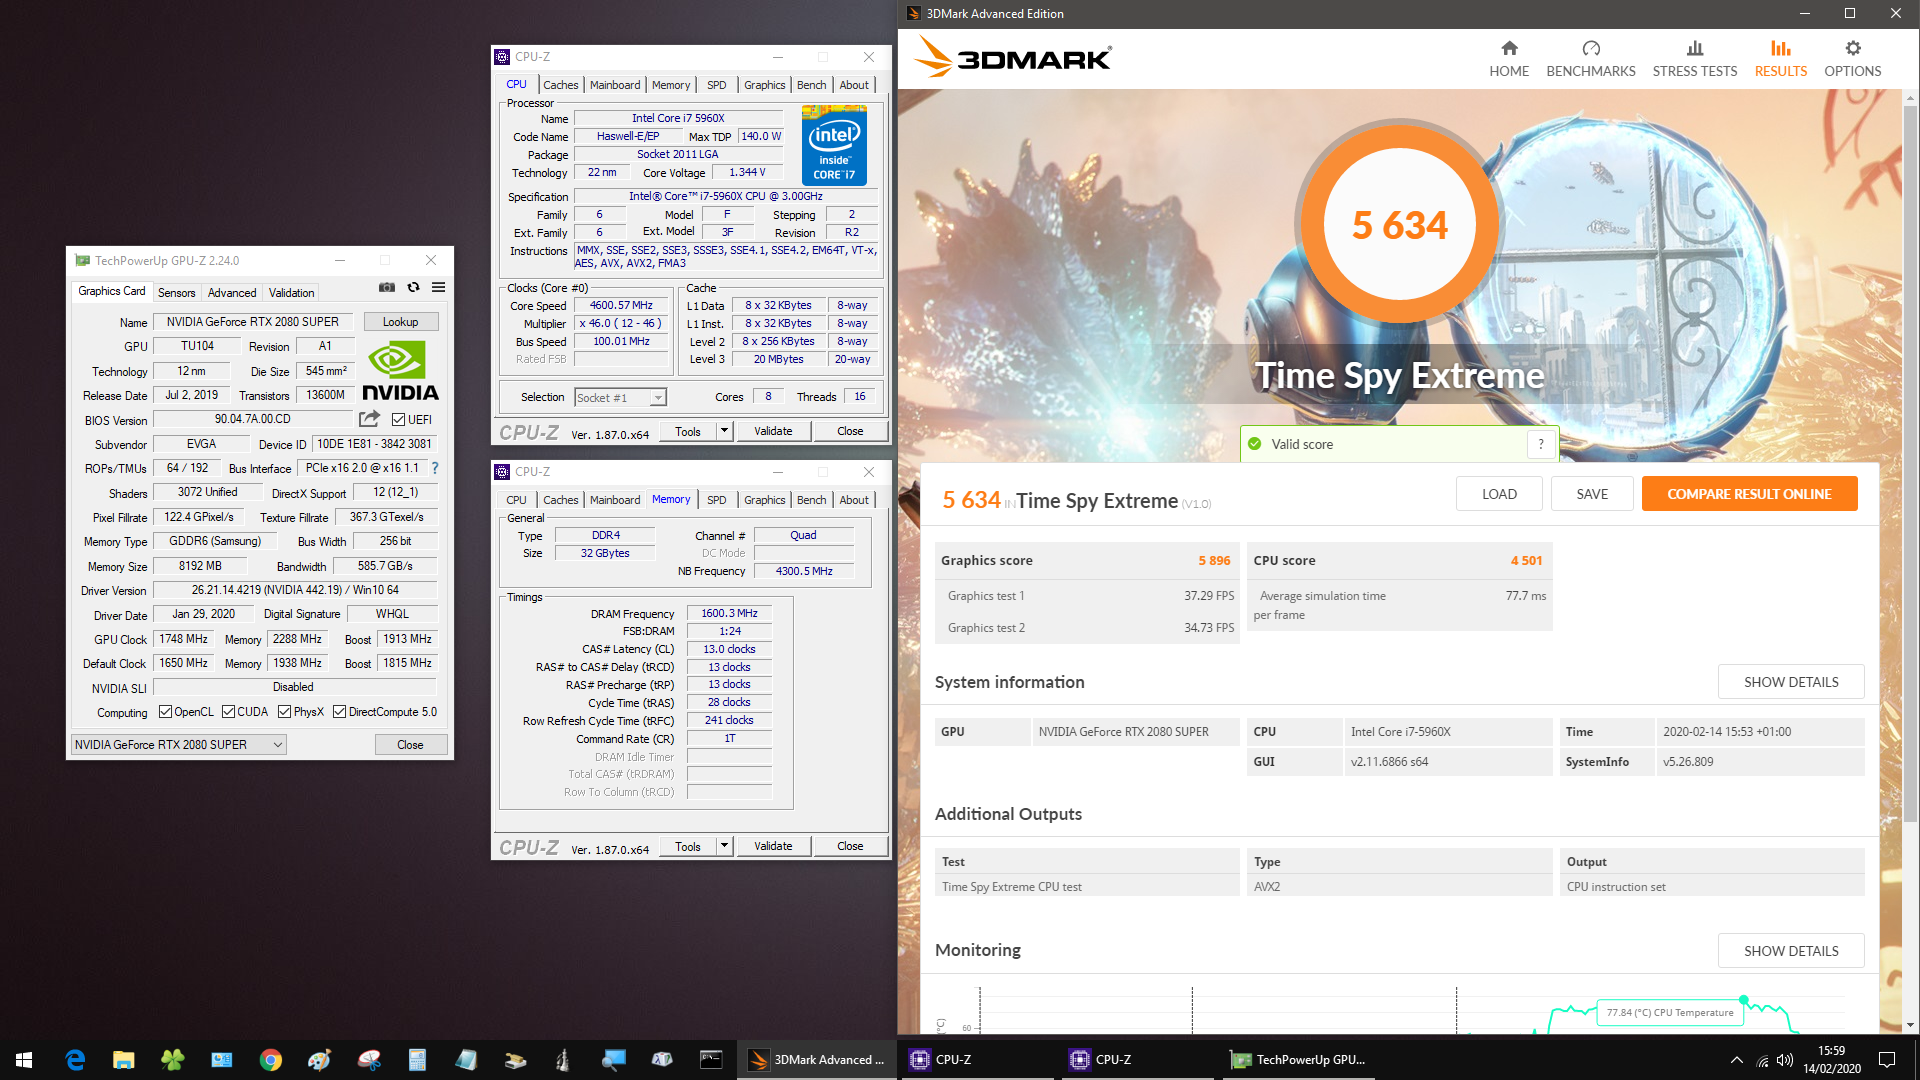Expand the GPU selection dropdown in GPU-Z
This screenshot has width=1920, height=1080.
click(278, 745)
